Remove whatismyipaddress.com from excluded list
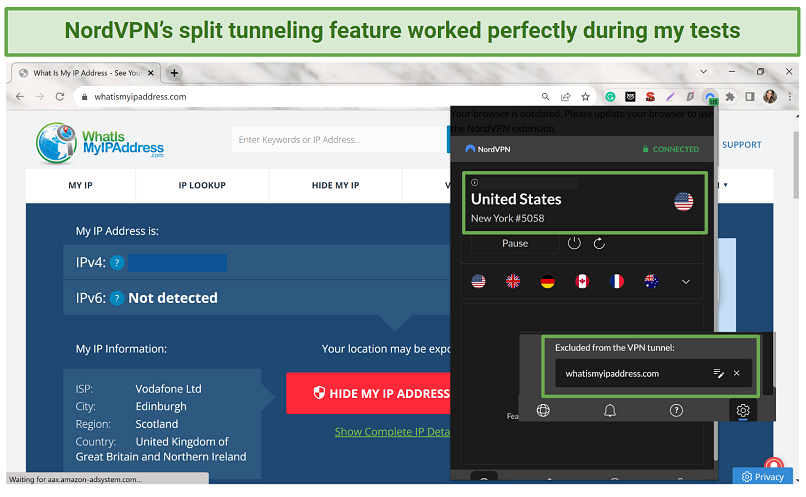The height and width of the screenshot is (497, 806). coord(737,374)
